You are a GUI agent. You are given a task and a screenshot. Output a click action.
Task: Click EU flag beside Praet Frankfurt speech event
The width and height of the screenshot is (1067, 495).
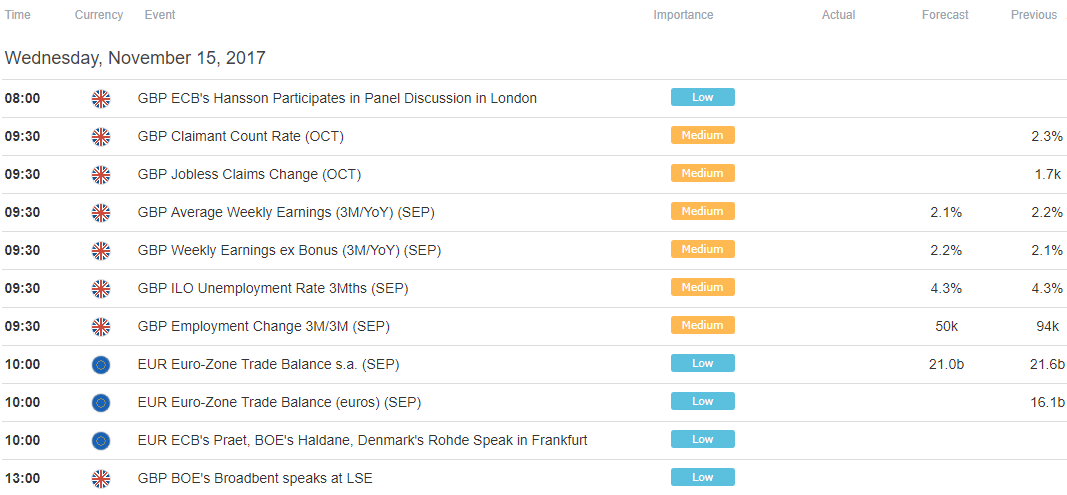point(101,441)
